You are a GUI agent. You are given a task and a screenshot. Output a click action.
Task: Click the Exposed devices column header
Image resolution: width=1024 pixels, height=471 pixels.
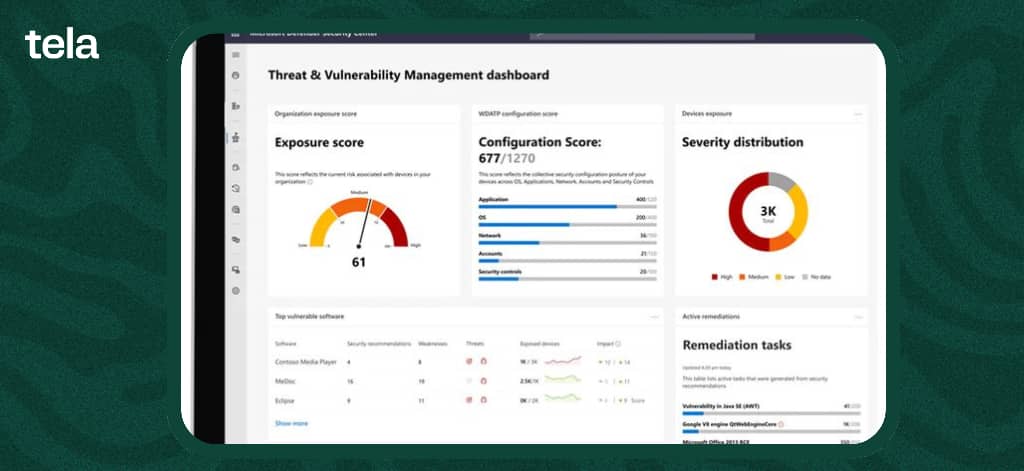[540, 343]
